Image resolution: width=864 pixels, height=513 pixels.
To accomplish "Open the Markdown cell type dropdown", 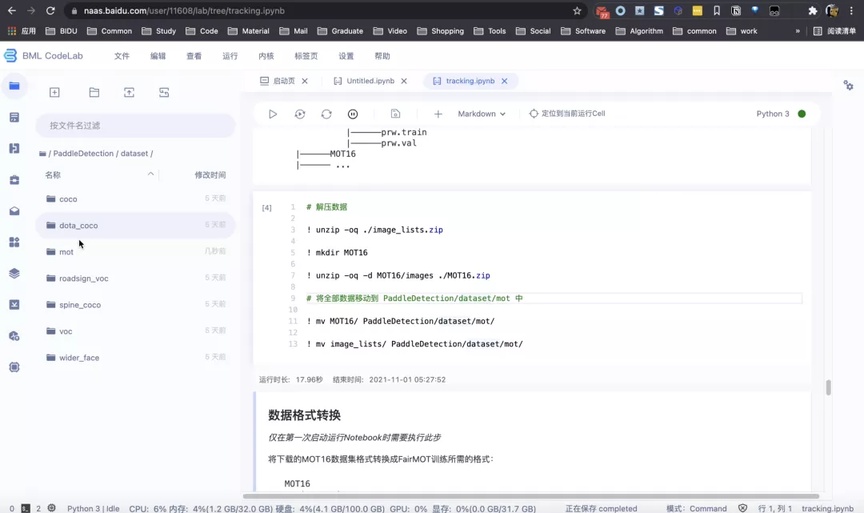I will [482, 114].
